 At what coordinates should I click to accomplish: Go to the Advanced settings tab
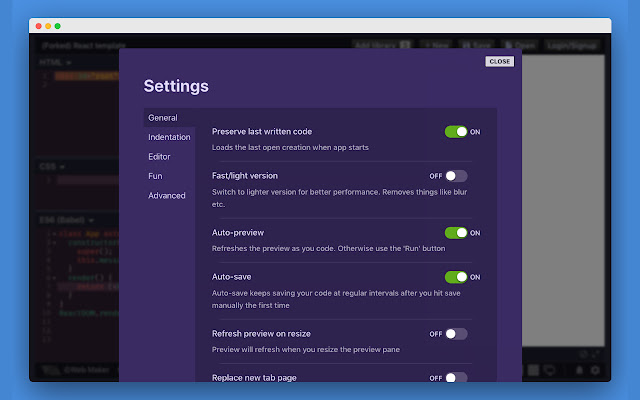tap(167, 195)
